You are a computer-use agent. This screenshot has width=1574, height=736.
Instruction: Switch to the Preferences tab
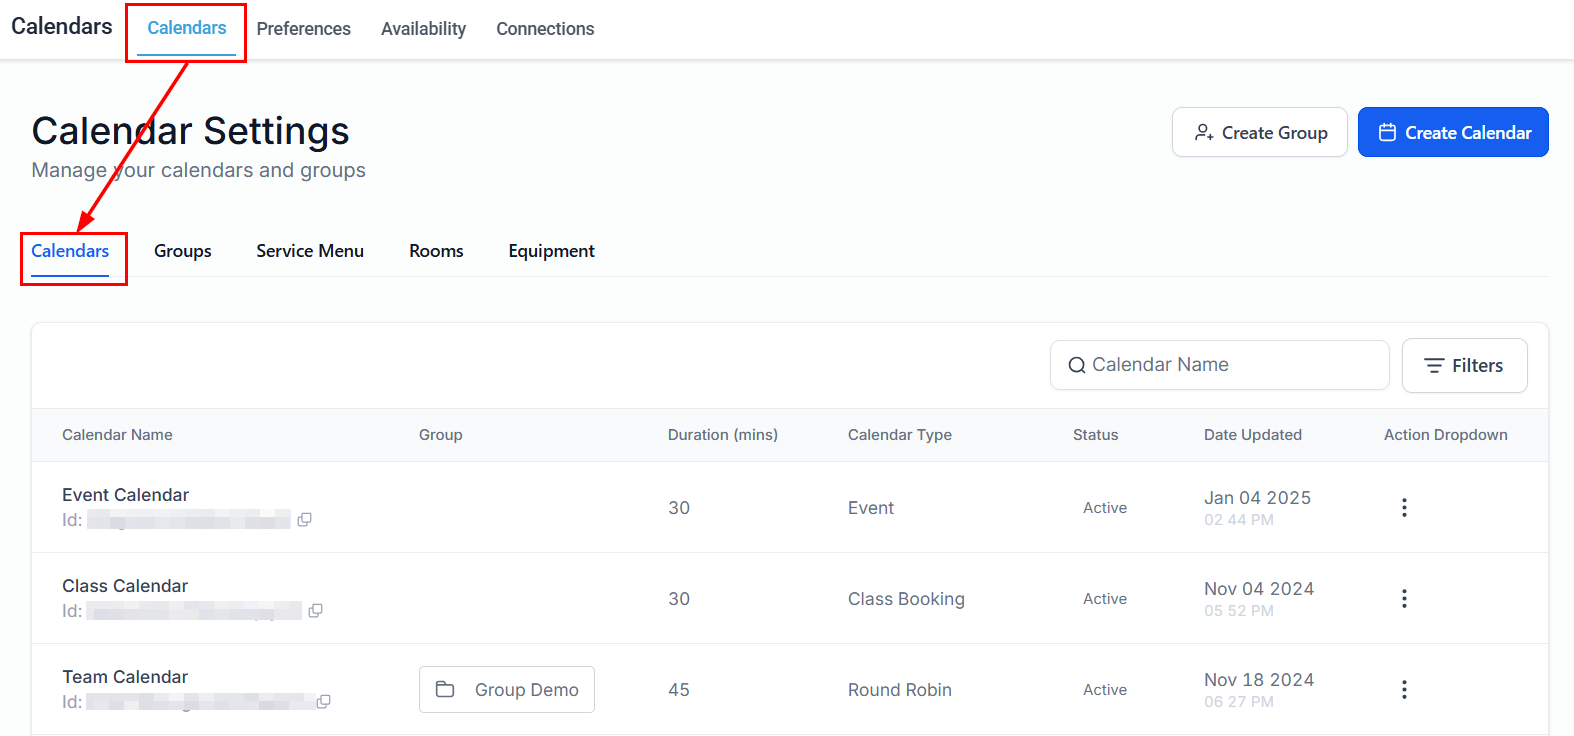click(303, 29)
